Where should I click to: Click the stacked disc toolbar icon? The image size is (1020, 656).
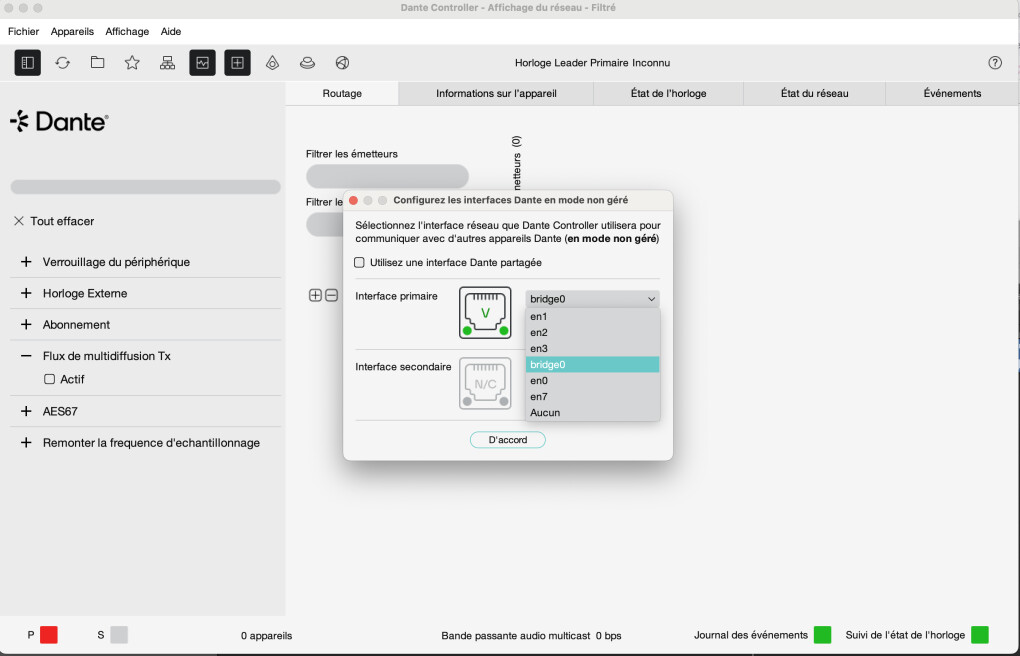307,62
